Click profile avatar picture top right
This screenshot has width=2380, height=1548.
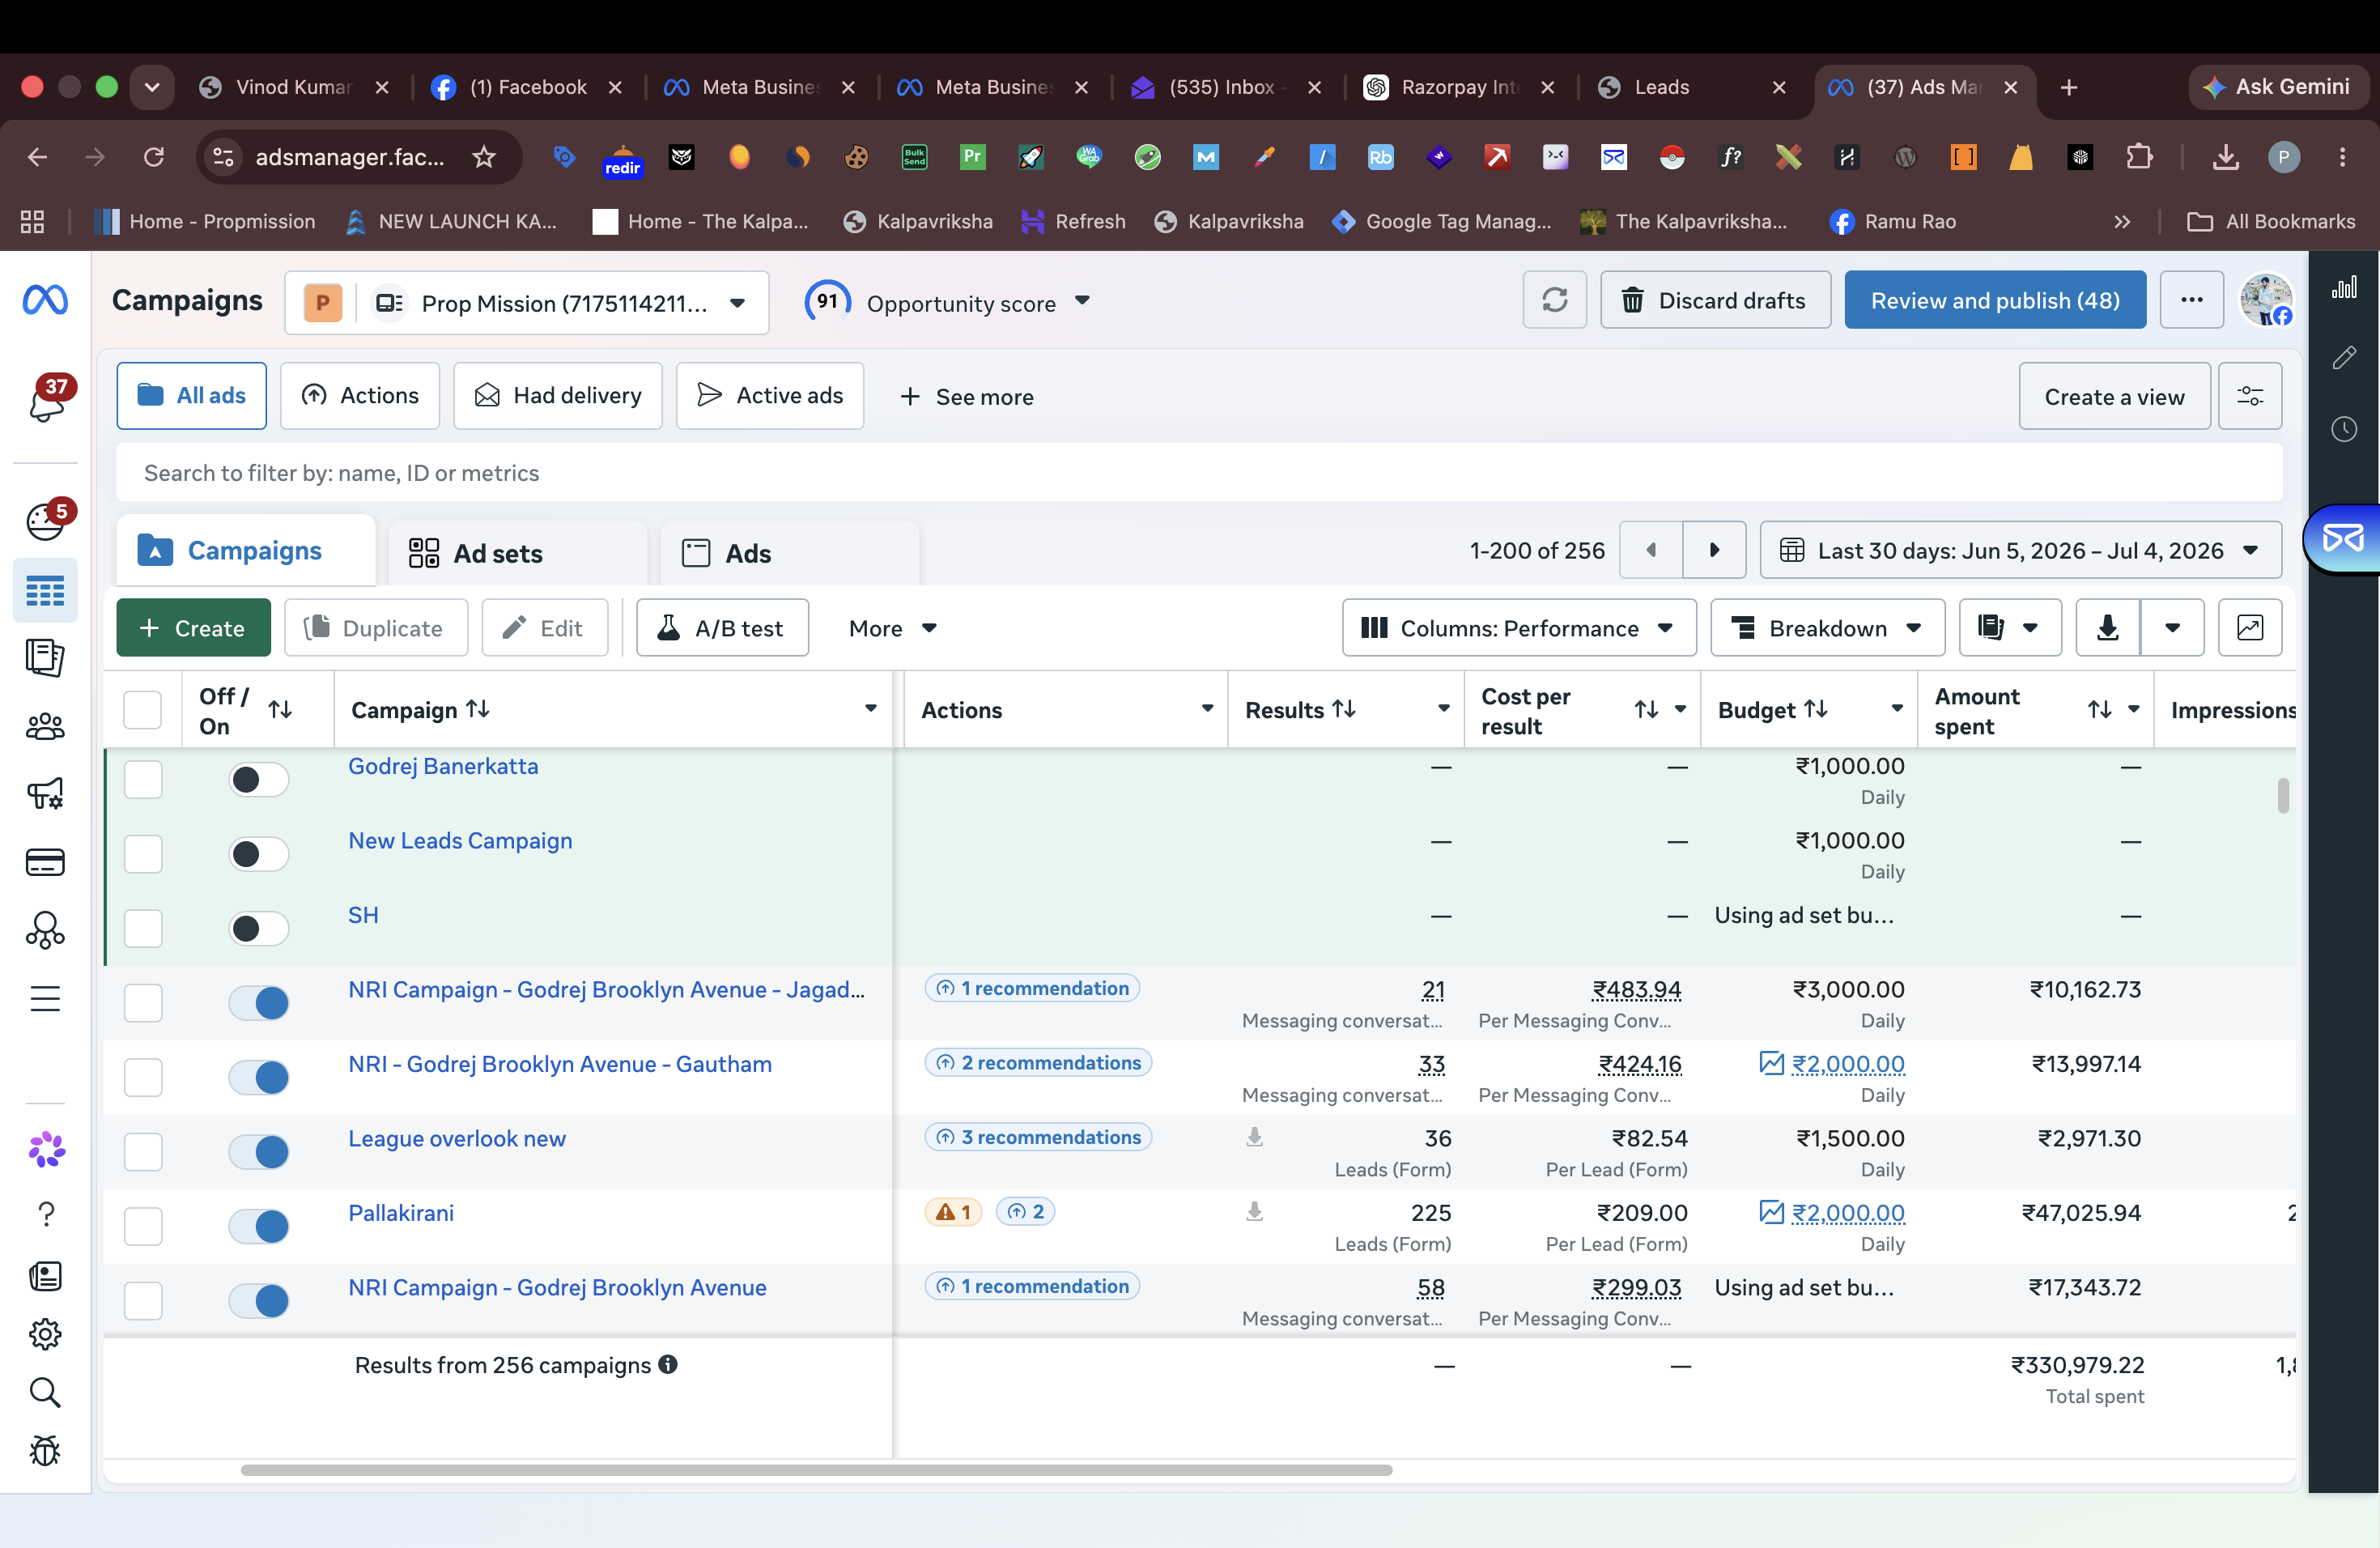pyautogui.click(x=2265, y=300)
